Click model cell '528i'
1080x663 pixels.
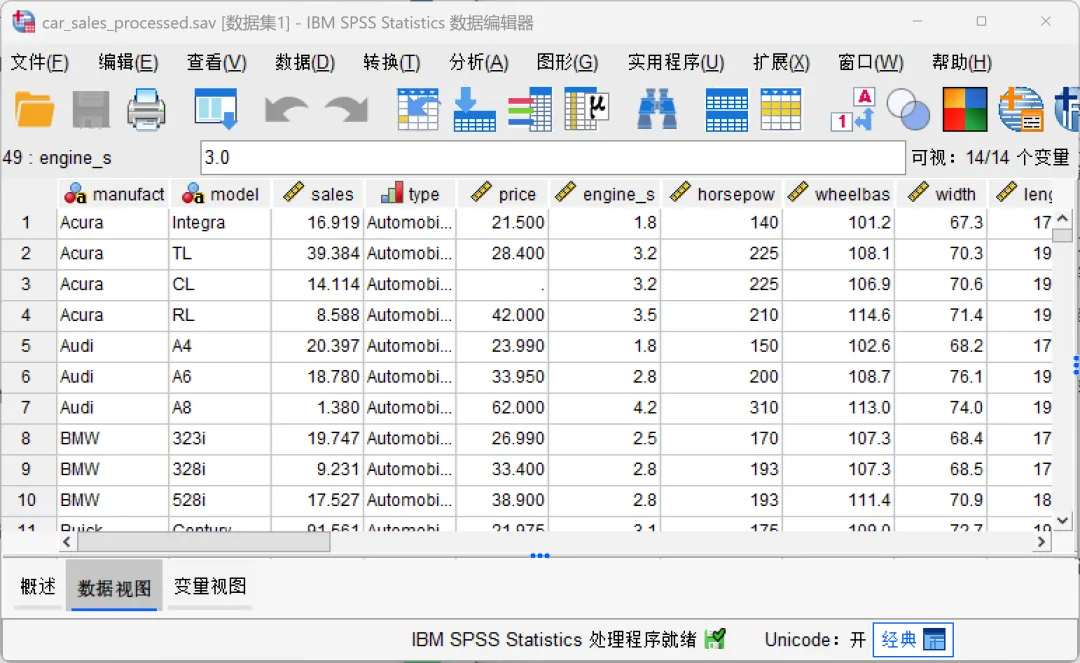point(220,499)
